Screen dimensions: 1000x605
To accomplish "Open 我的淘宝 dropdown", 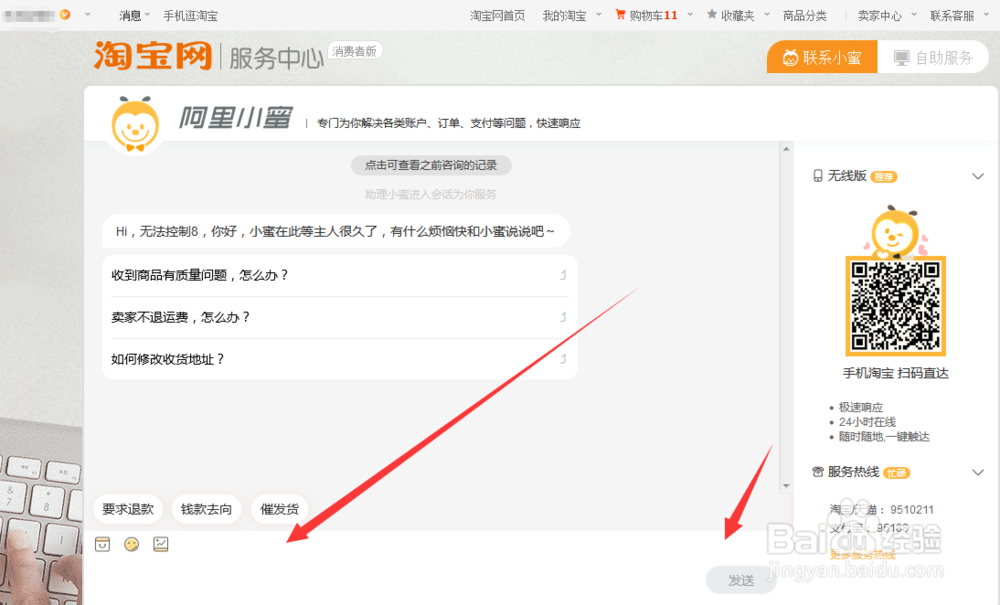I will pyautogui.click(x=571, y=15).
